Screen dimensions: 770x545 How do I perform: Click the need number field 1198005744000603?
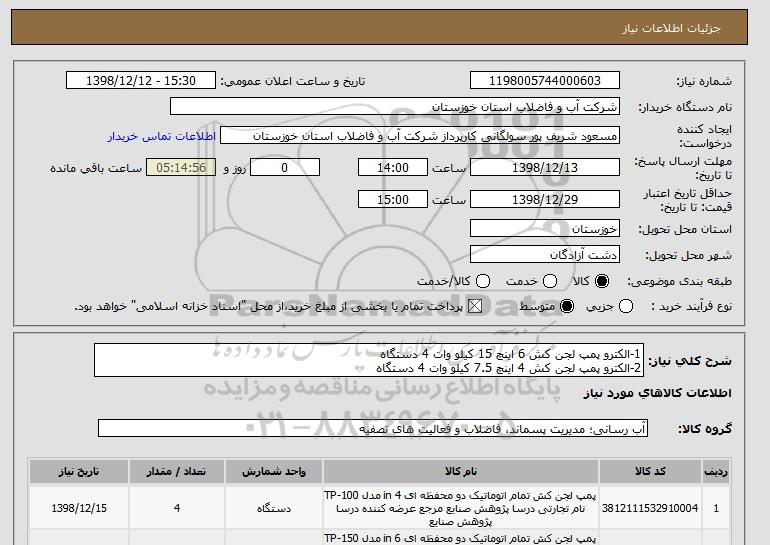point(545,81)
